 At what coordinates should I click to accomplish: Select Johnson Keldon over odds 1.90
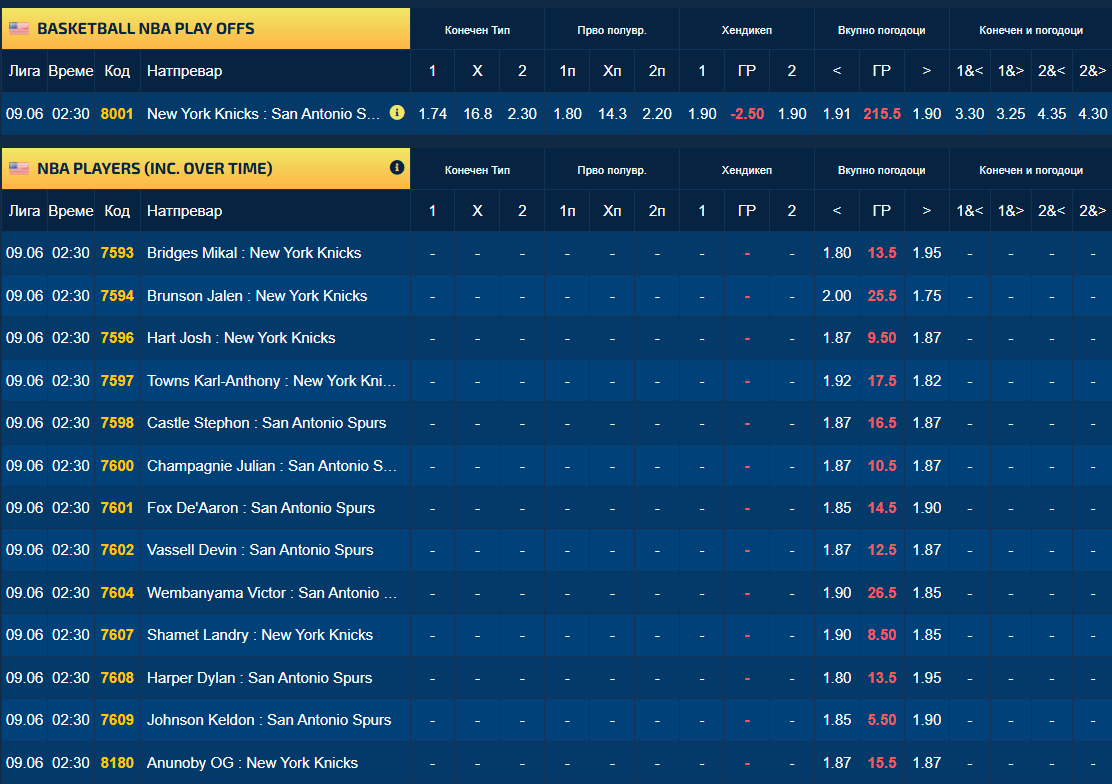tap(926, 720)
